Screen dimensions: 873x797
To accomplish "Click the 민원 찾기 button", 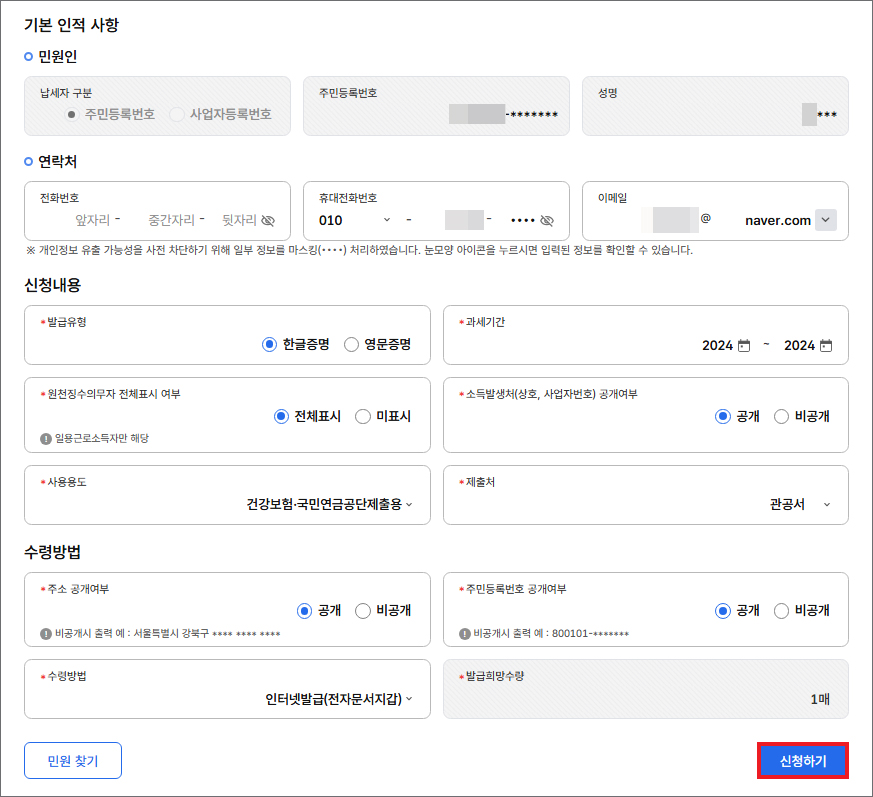I will point(73,761).
